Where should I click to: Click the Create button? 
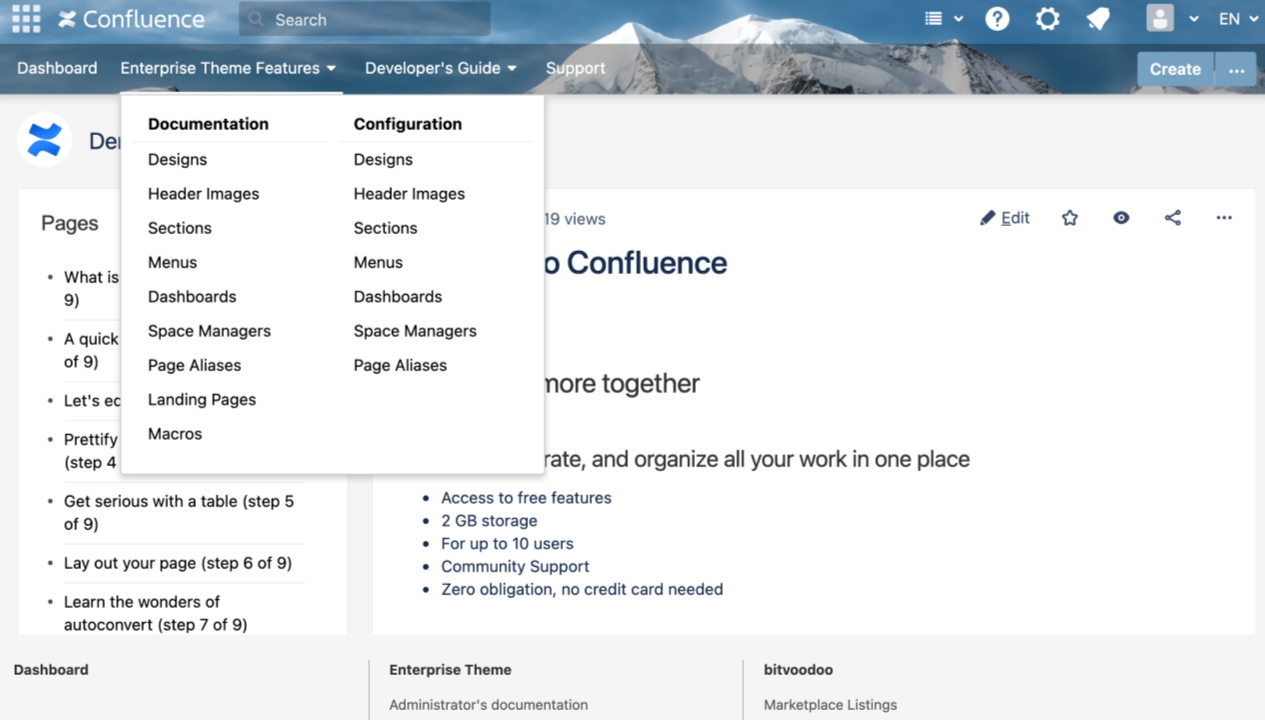click(1175, 69)
